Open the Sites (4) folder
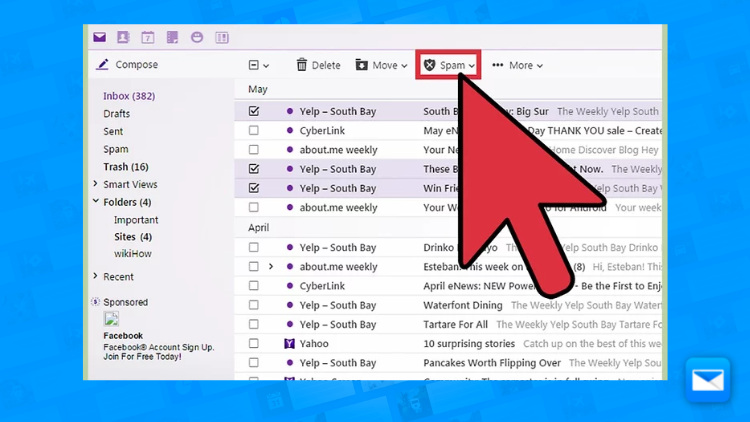The width and height of the screenshot is (750, 422). pos(133,236)
